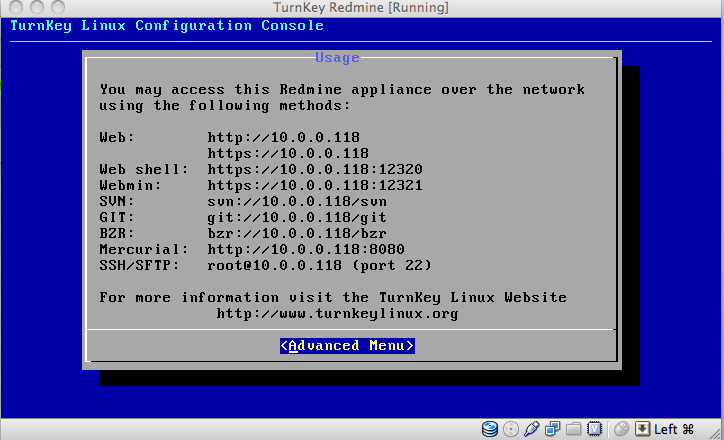This screenshot has height=440, width=724.
Task: Click the Left ⌘ host key label
Action: 674,429
